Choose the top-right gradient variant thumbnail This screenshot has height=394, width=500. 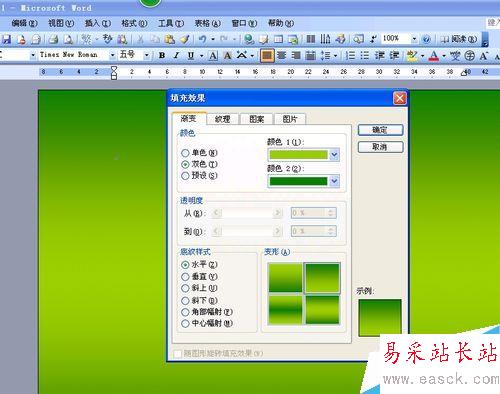point(322,277)
